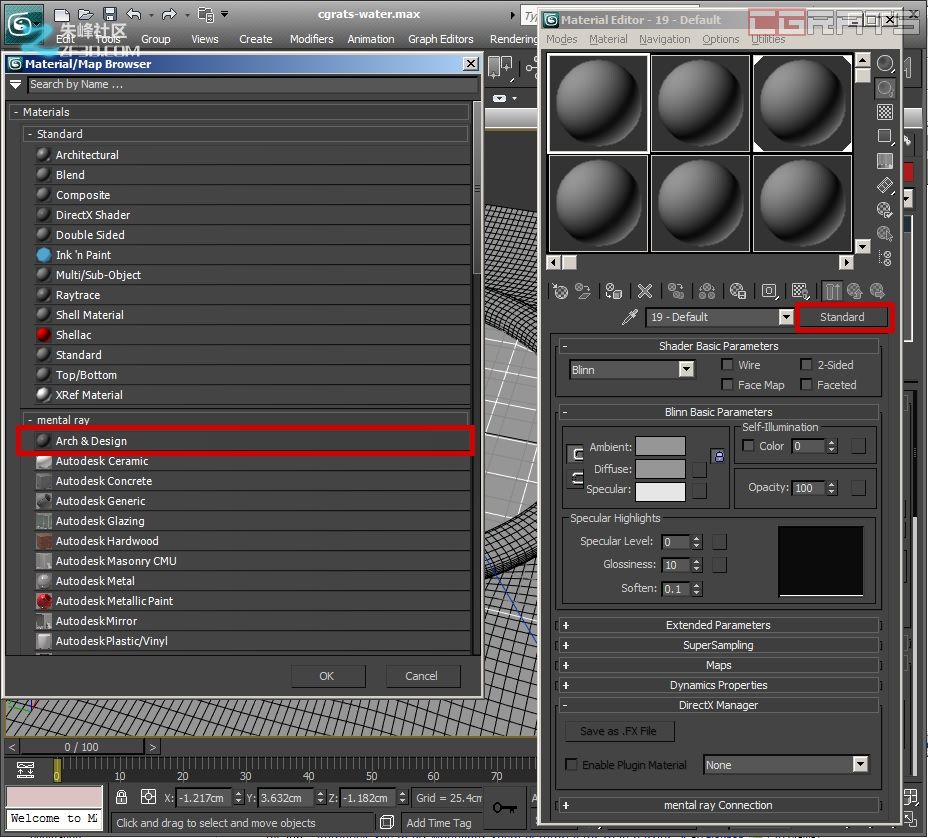
Task: Expand the mental ray Connection rollout
Action: [x=718, y=805]
